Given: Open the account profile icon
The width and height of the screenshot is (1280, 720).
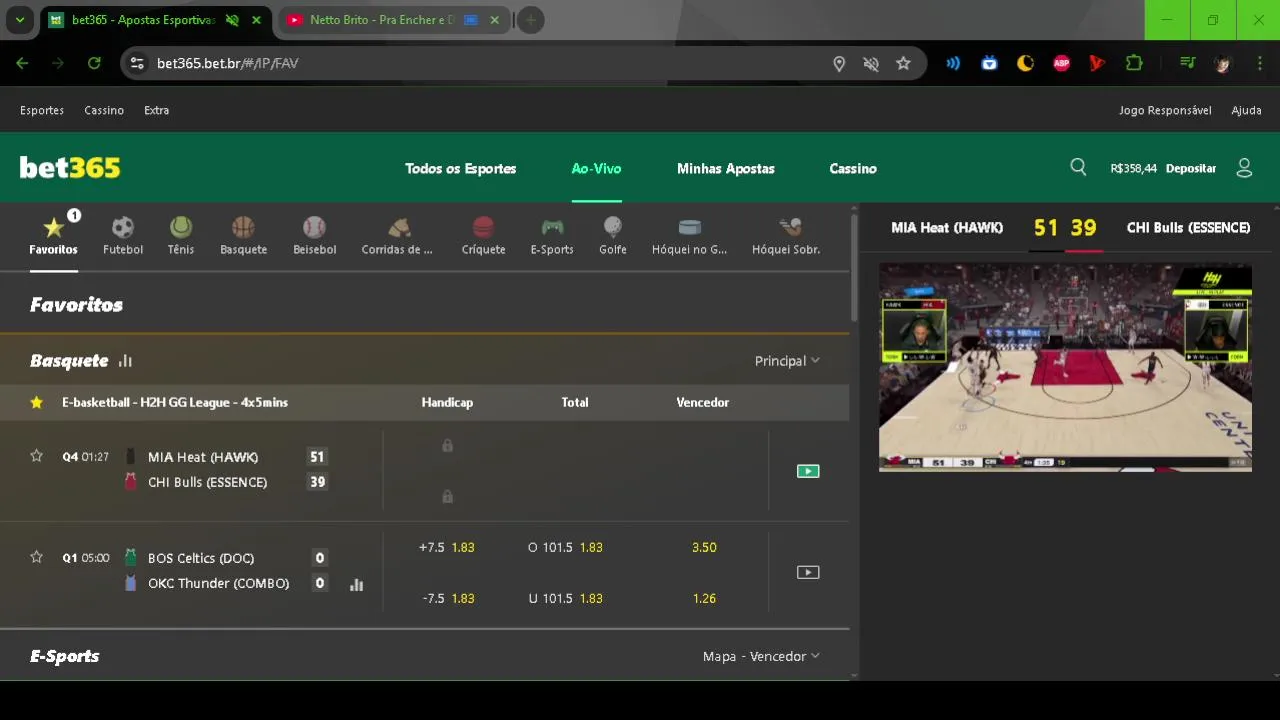Looking at the screenshot, I should click(x=1244, y=168).
